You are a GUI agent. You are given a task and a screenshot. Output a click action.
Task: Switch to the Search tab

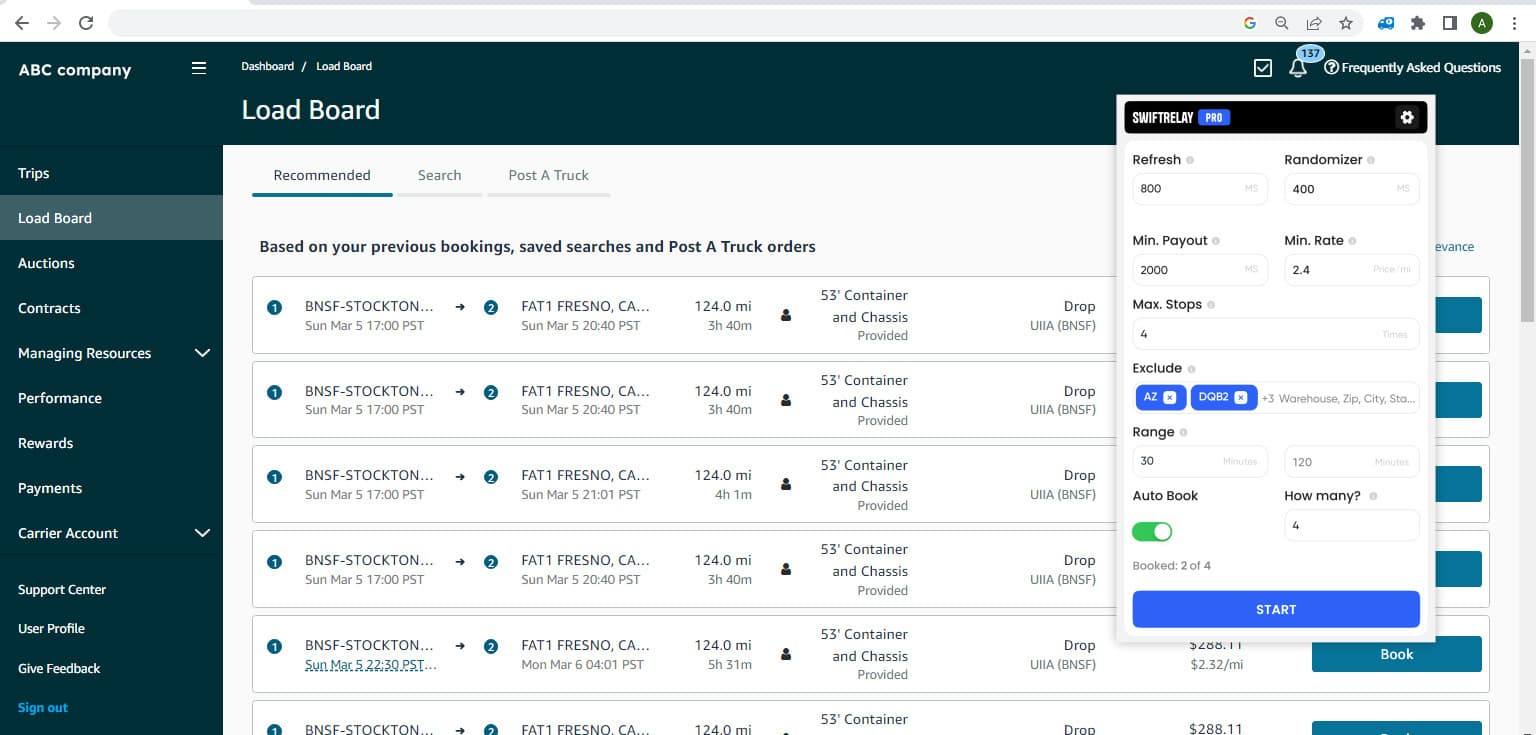pos(439,175)
